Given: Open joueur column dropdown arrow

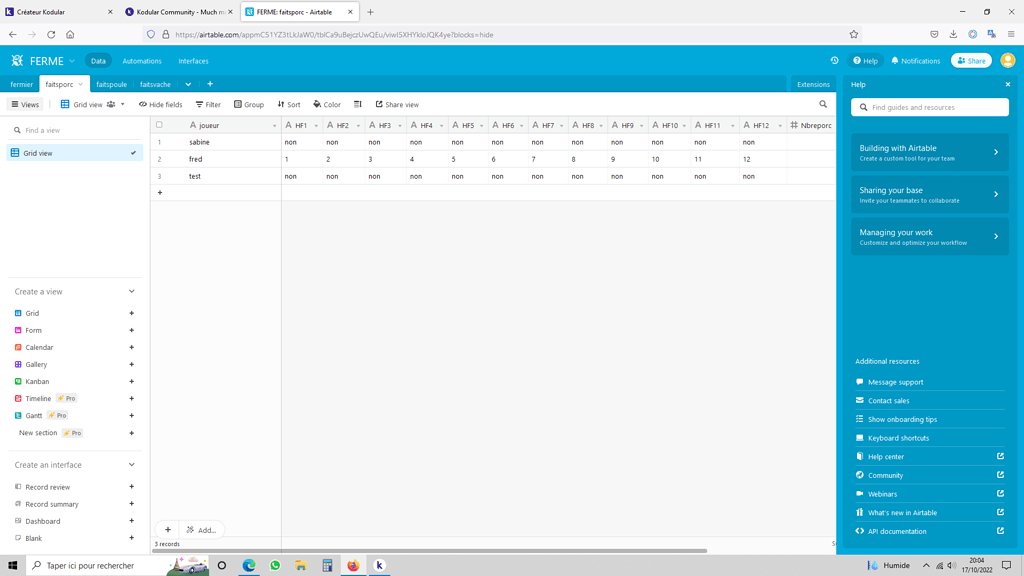Looking at the screenshot, I should [x=274, y=125].
